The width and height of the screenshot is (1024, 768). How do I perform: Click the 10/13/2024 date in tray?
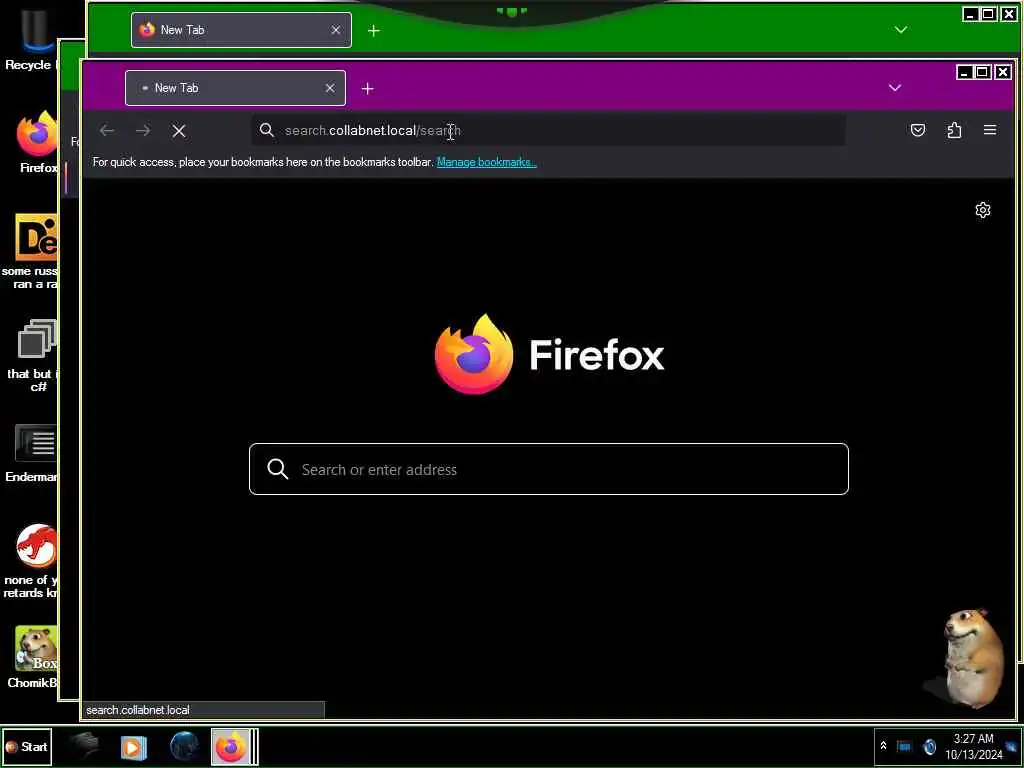[973, 755]
